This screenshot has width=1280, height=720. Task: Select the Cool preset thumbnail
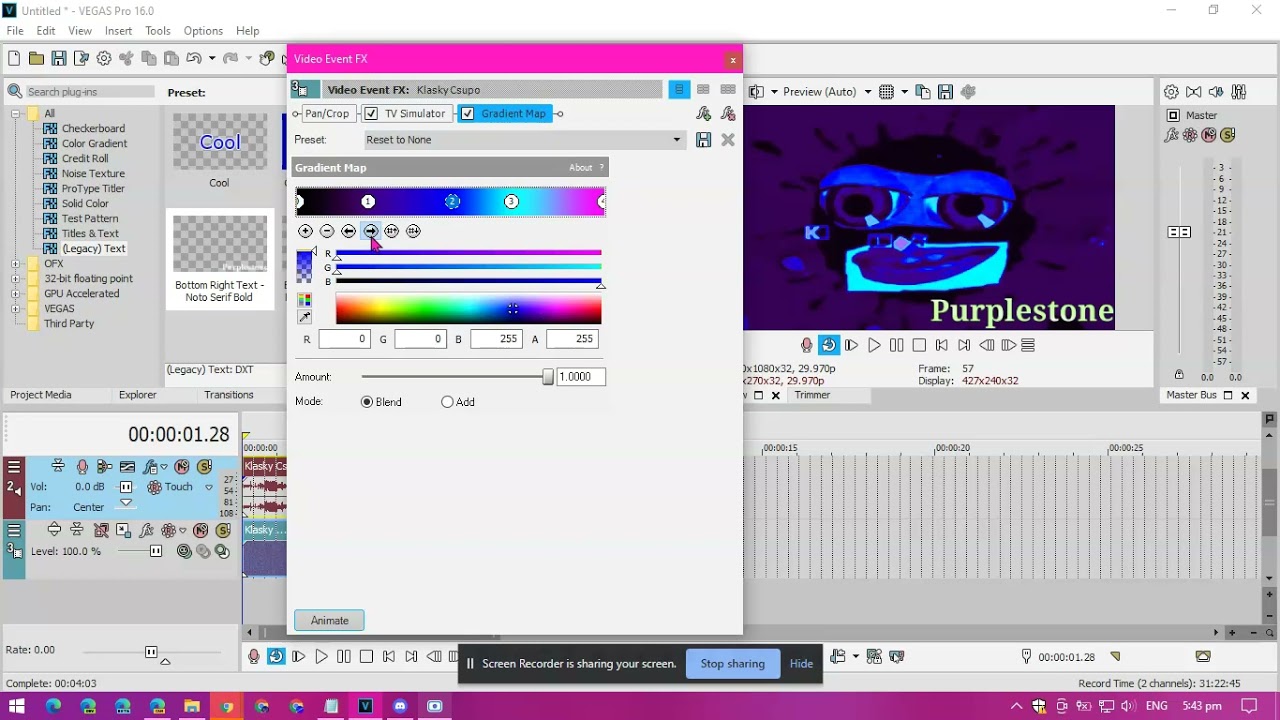coord(220,143)
